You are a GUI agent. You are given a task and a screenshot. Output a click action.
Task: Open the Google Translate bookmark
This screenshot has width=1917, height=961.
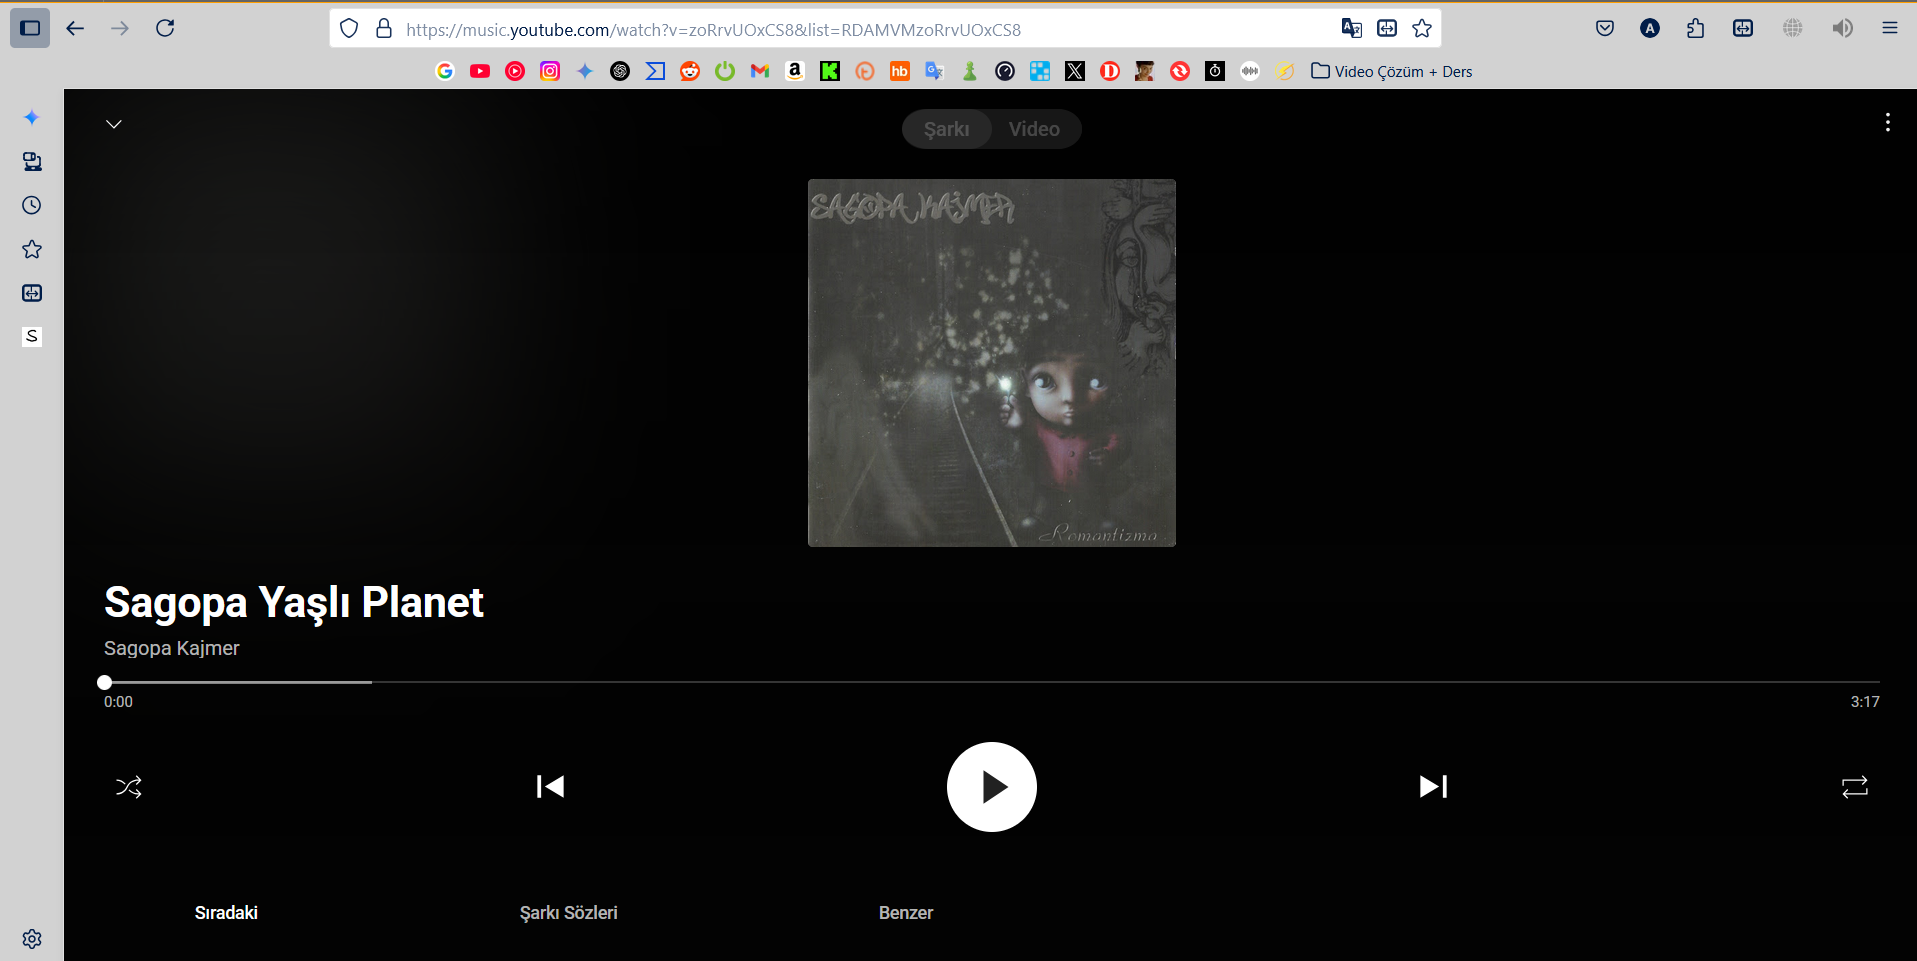point(935,71)
